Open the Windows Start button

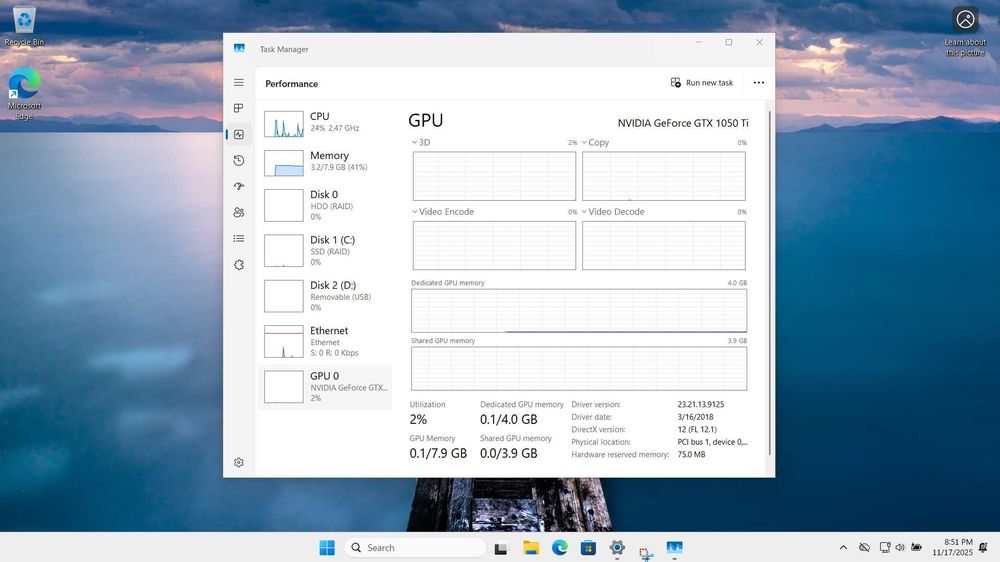[x=327, y=548]
